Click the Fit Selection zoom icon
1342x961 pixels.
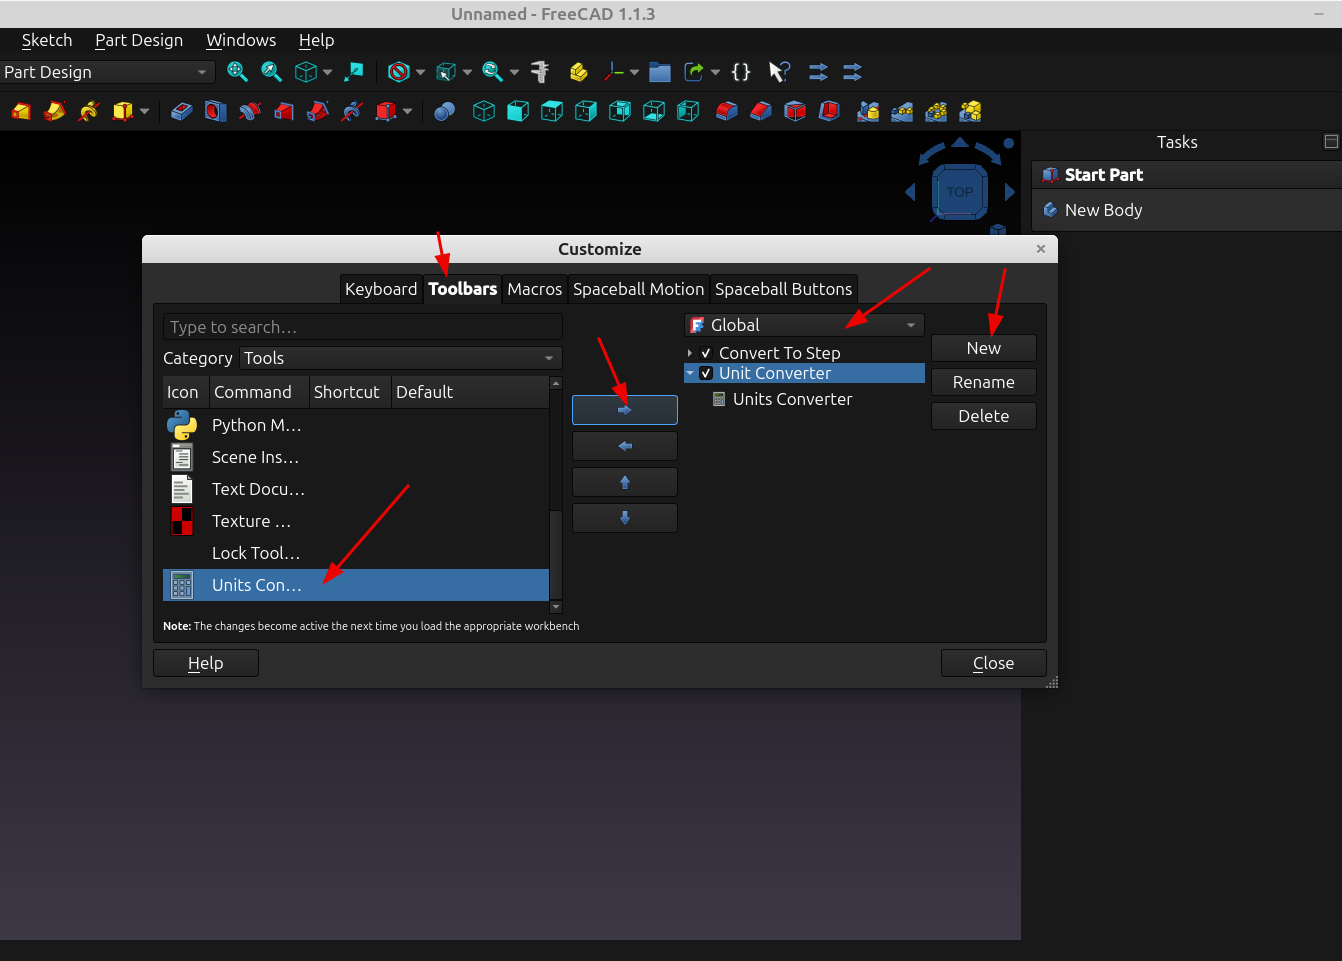point(271,71)
